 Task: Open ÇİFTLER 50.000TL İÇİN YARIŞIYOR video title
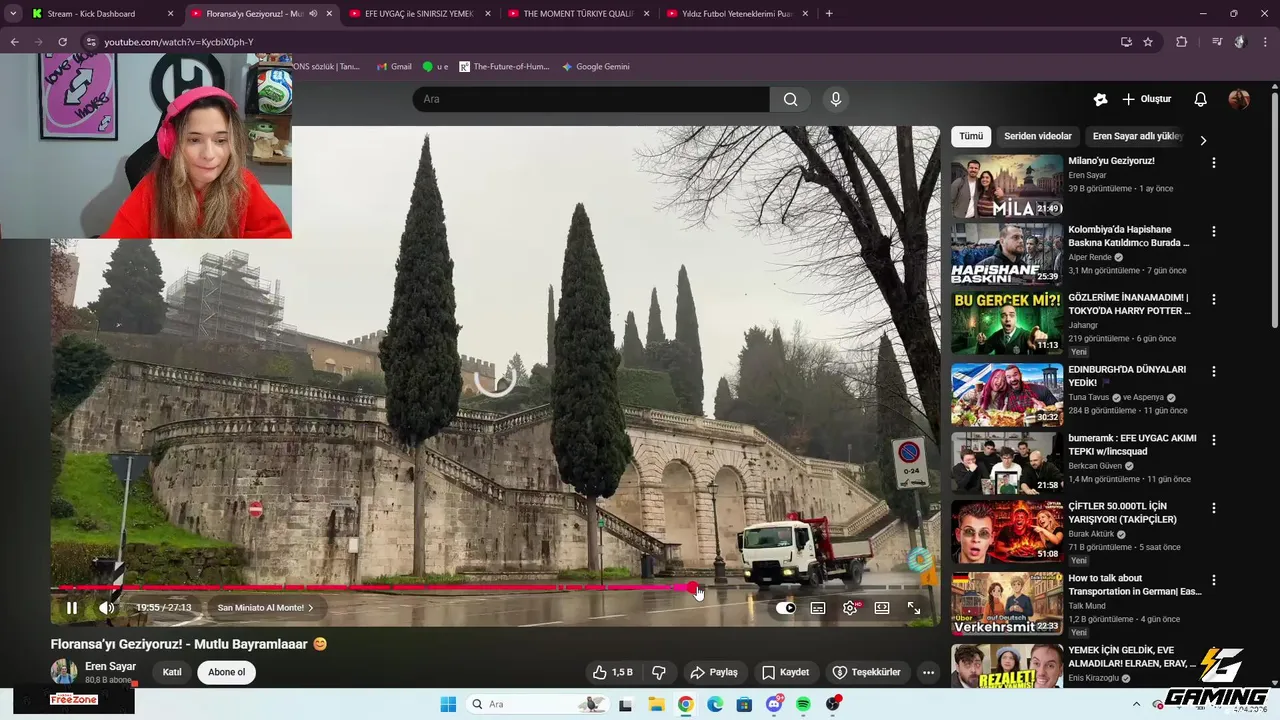[1122, 513]
